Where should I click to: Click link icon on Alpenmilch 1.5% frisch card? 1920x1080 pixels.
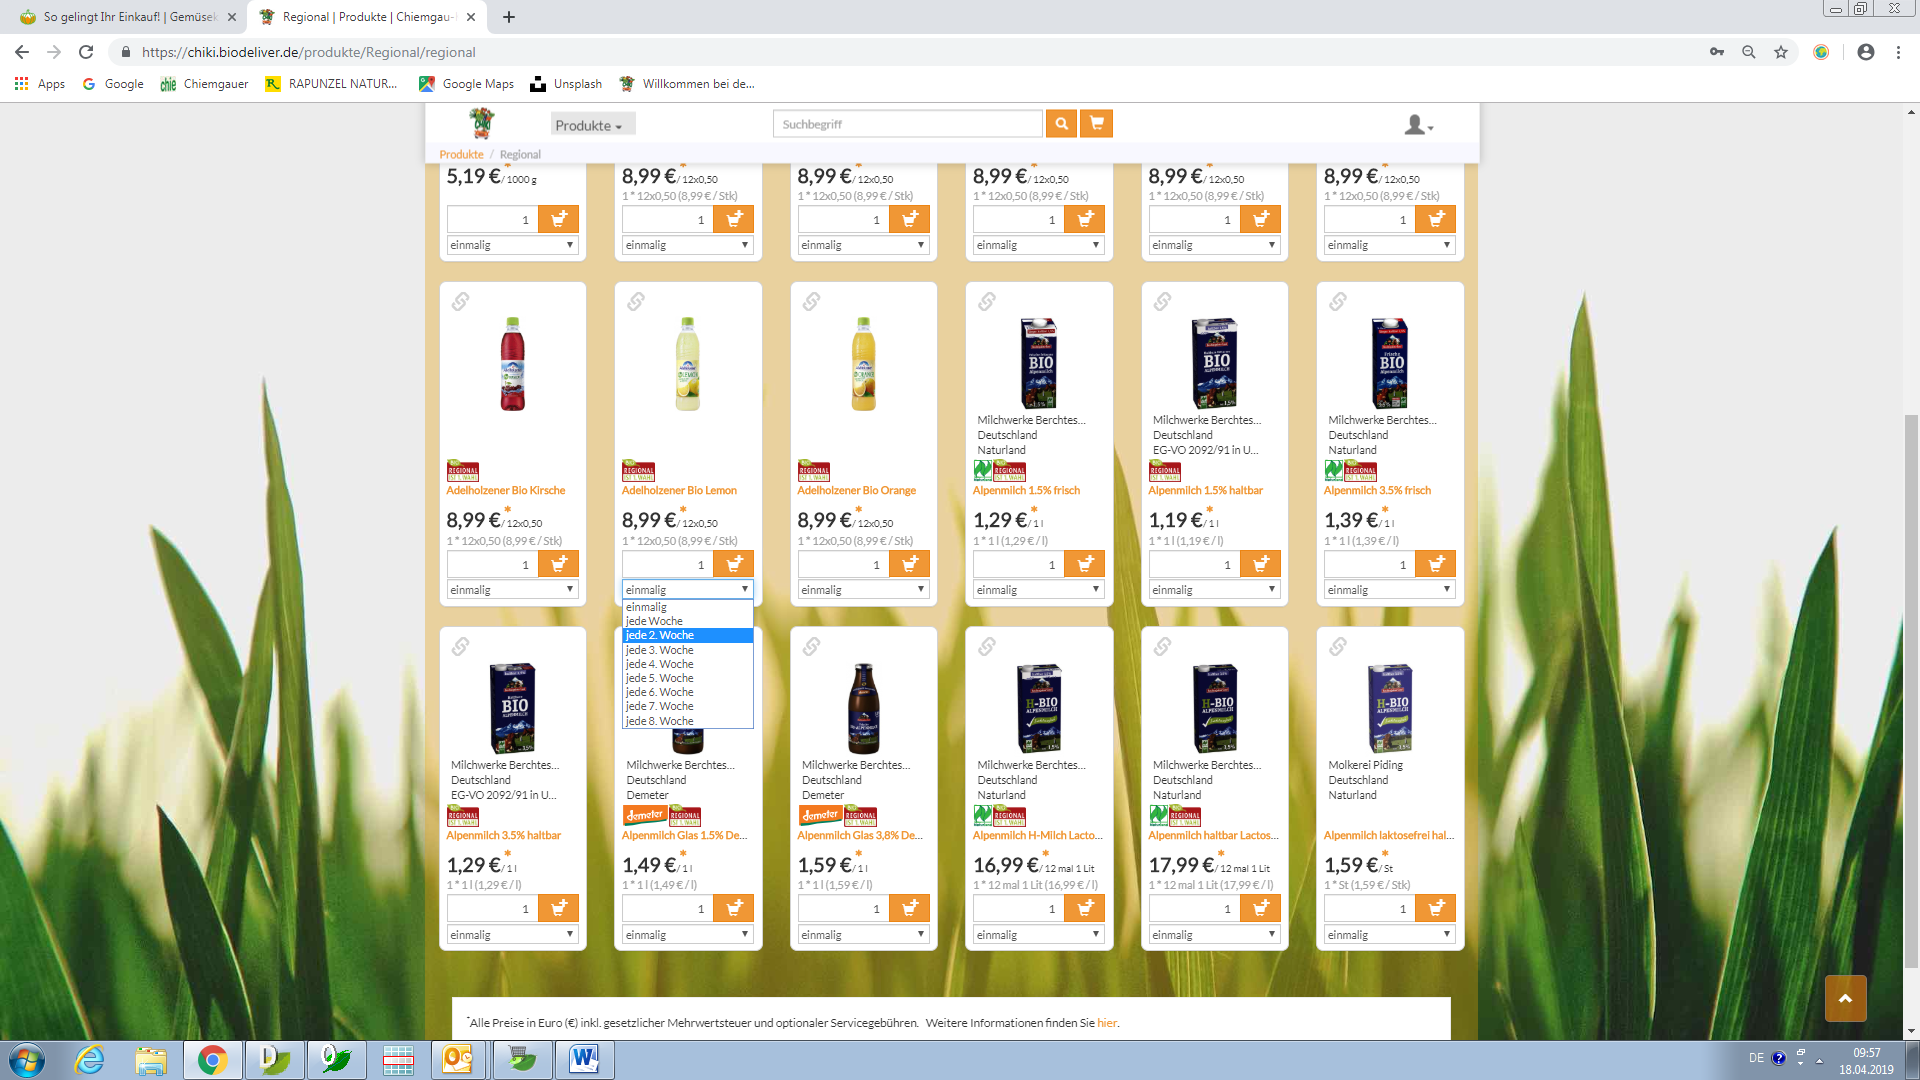click(x=987, y=301)
